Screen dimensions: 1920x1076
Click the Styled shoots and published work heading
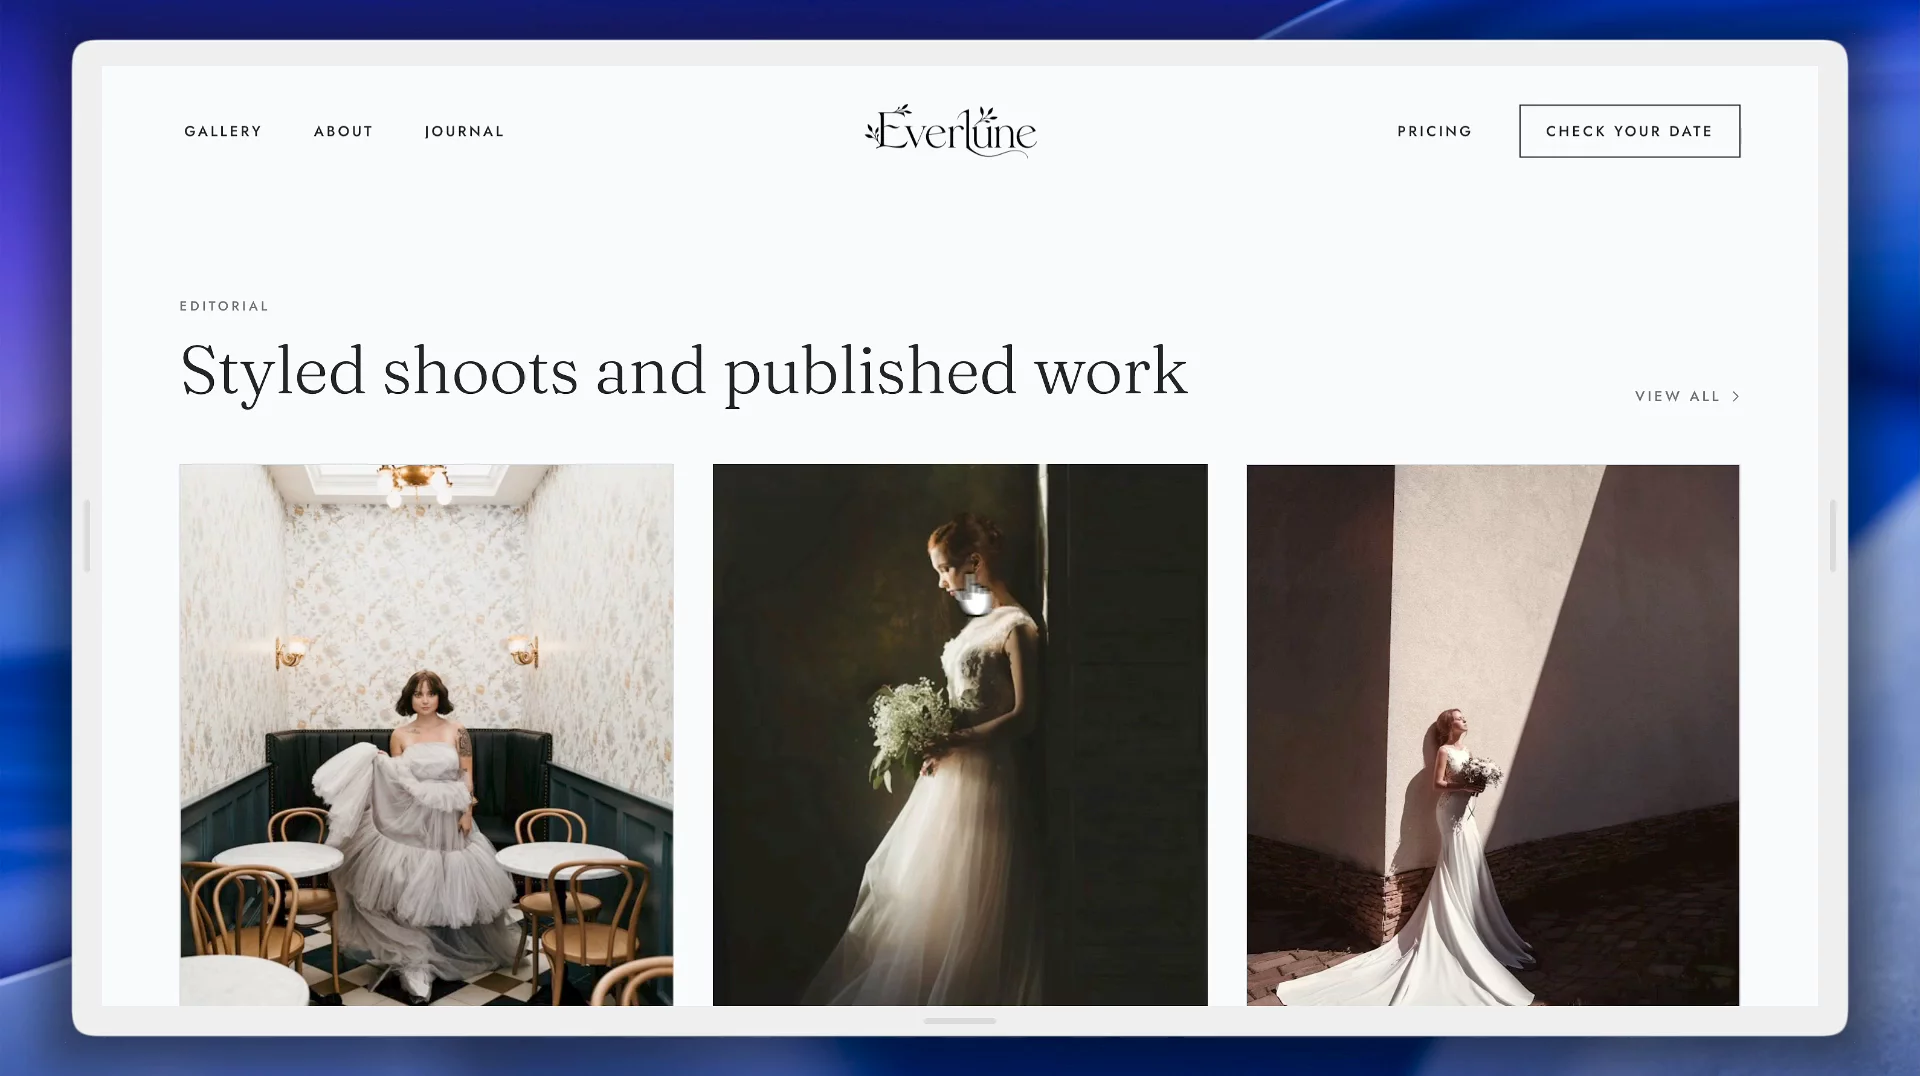[x=684, y=372]
